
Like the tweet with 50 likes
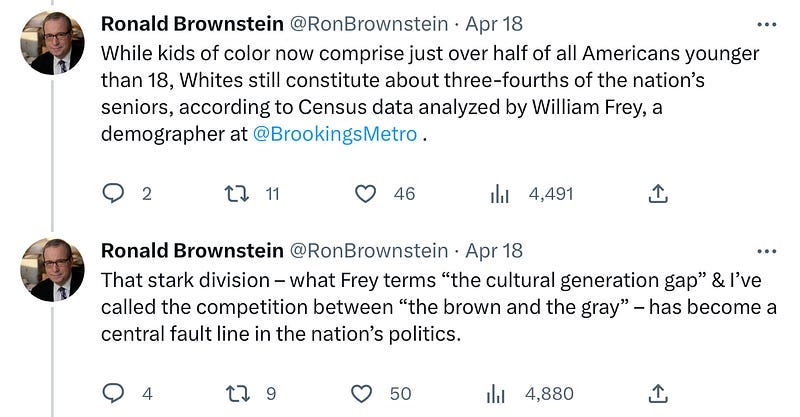(x=362, y=394)
